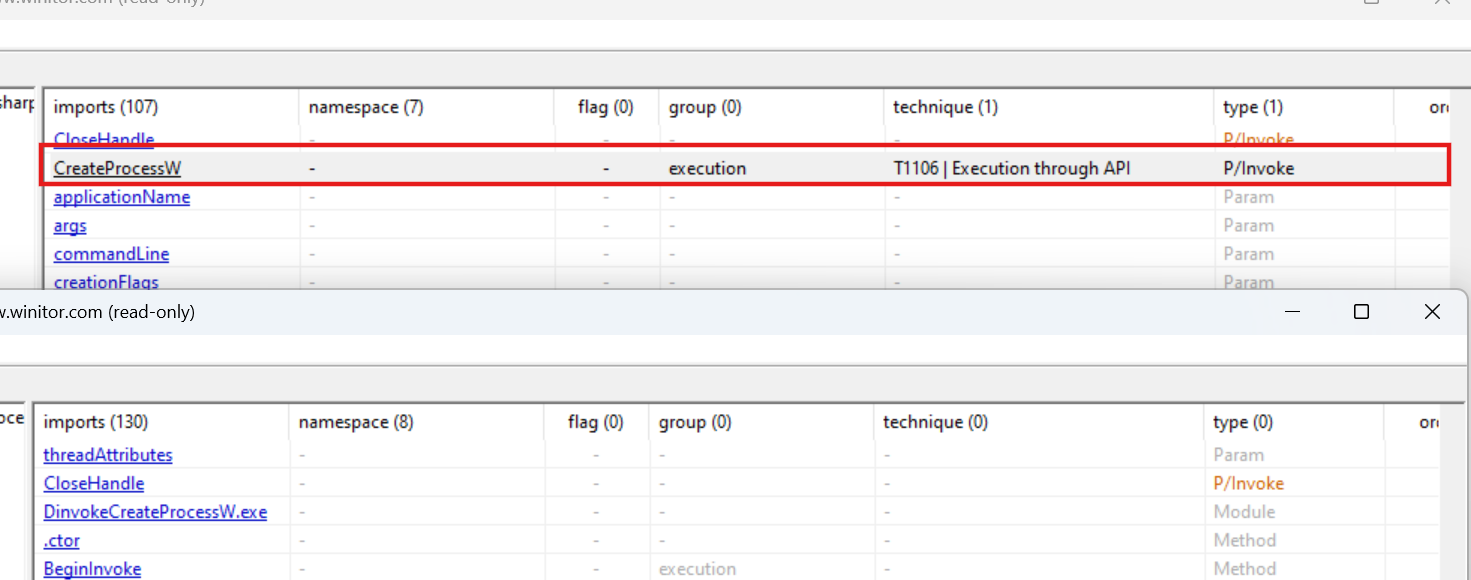Sort by imports (107) column header

(x=106, y=107)
